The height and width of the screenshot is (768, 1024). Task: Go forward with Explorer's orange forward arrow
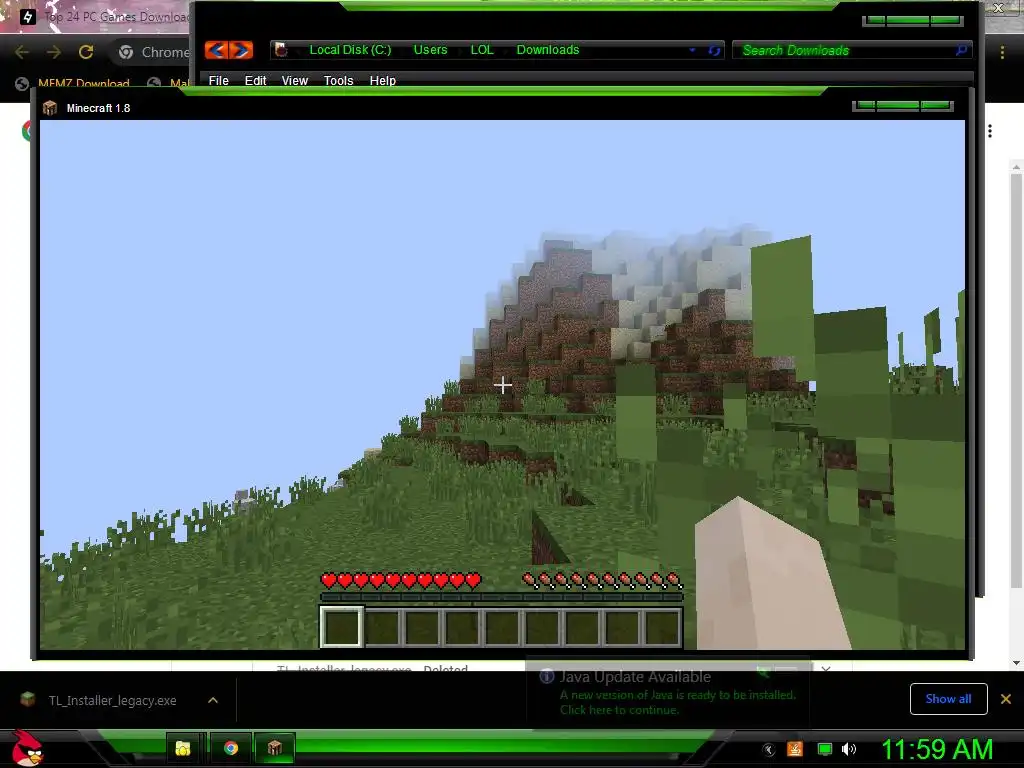240,50
